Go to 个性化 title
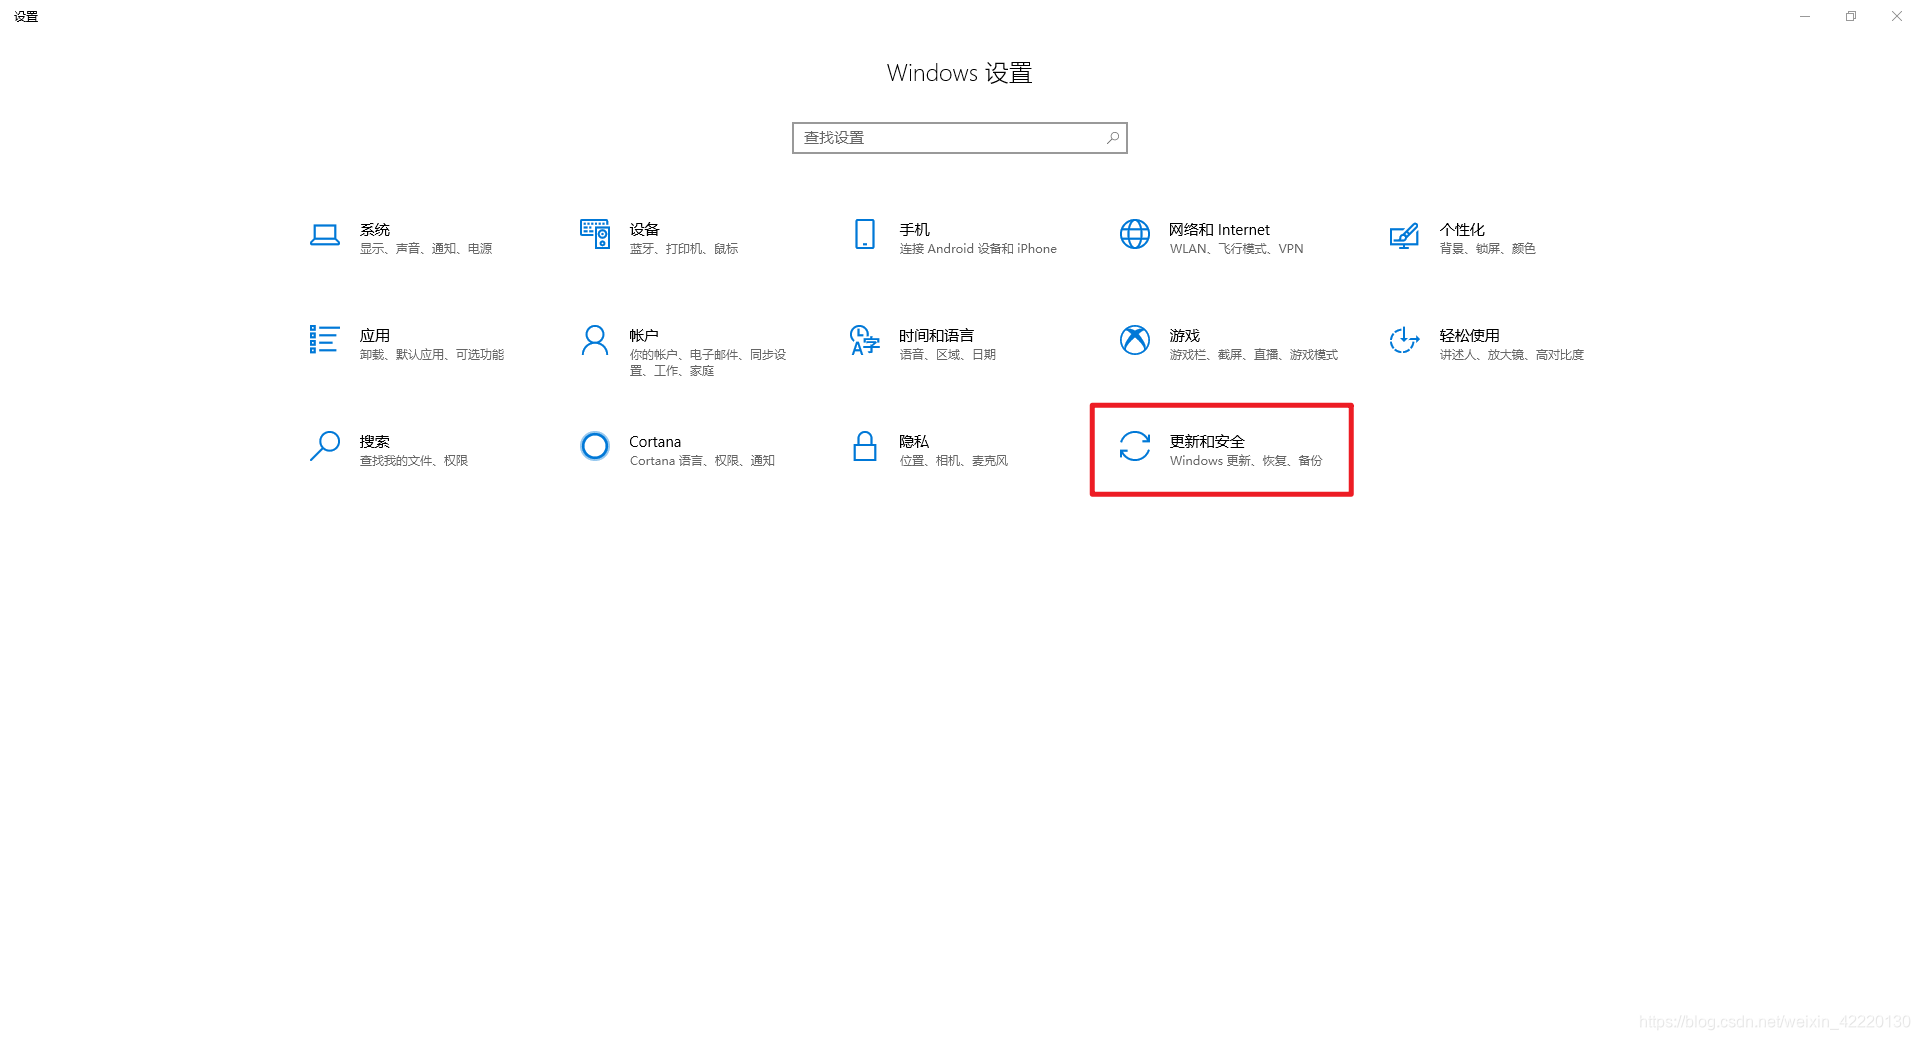 tap(1462, 230)
